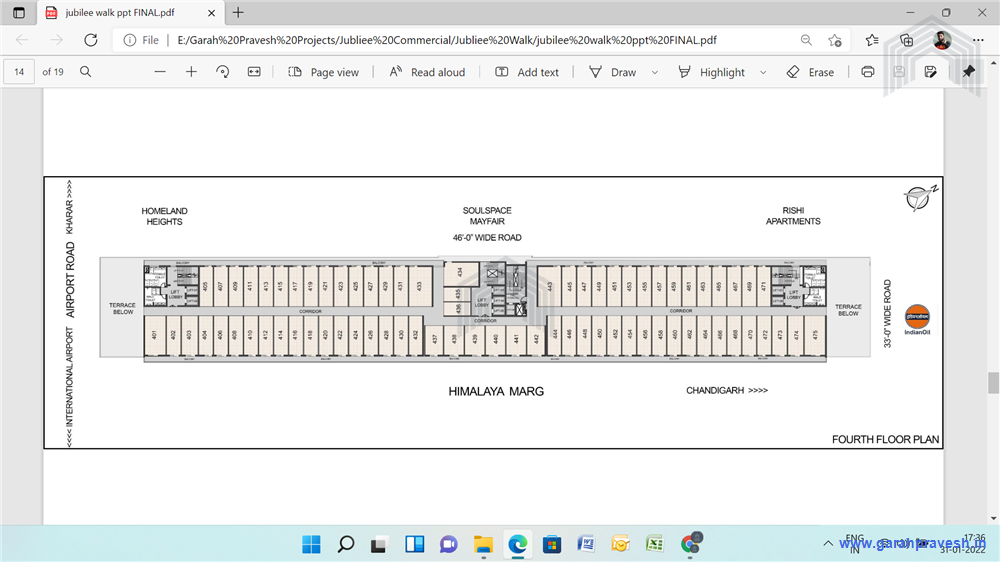Refresh the current page
1000x562 pixels.
(x=91, y=40)
